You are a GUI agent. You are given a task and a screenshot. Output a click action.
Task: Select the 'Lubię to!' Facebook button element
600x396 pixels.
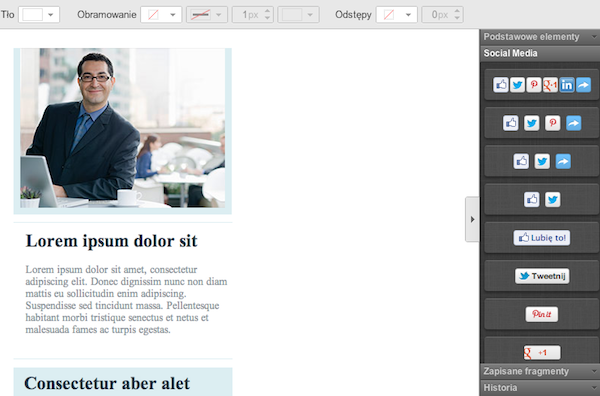(542, 238)
